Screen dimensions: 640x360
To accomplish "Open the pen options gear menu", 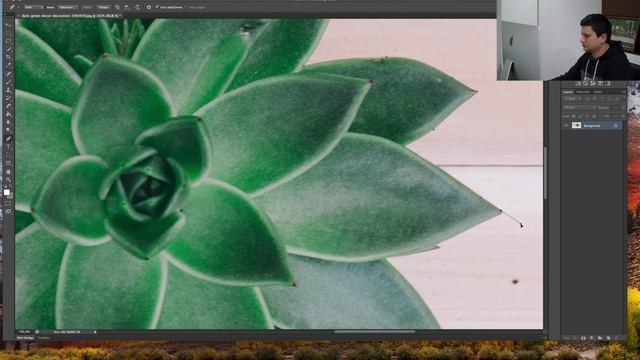I will click(x=149, y=7).
